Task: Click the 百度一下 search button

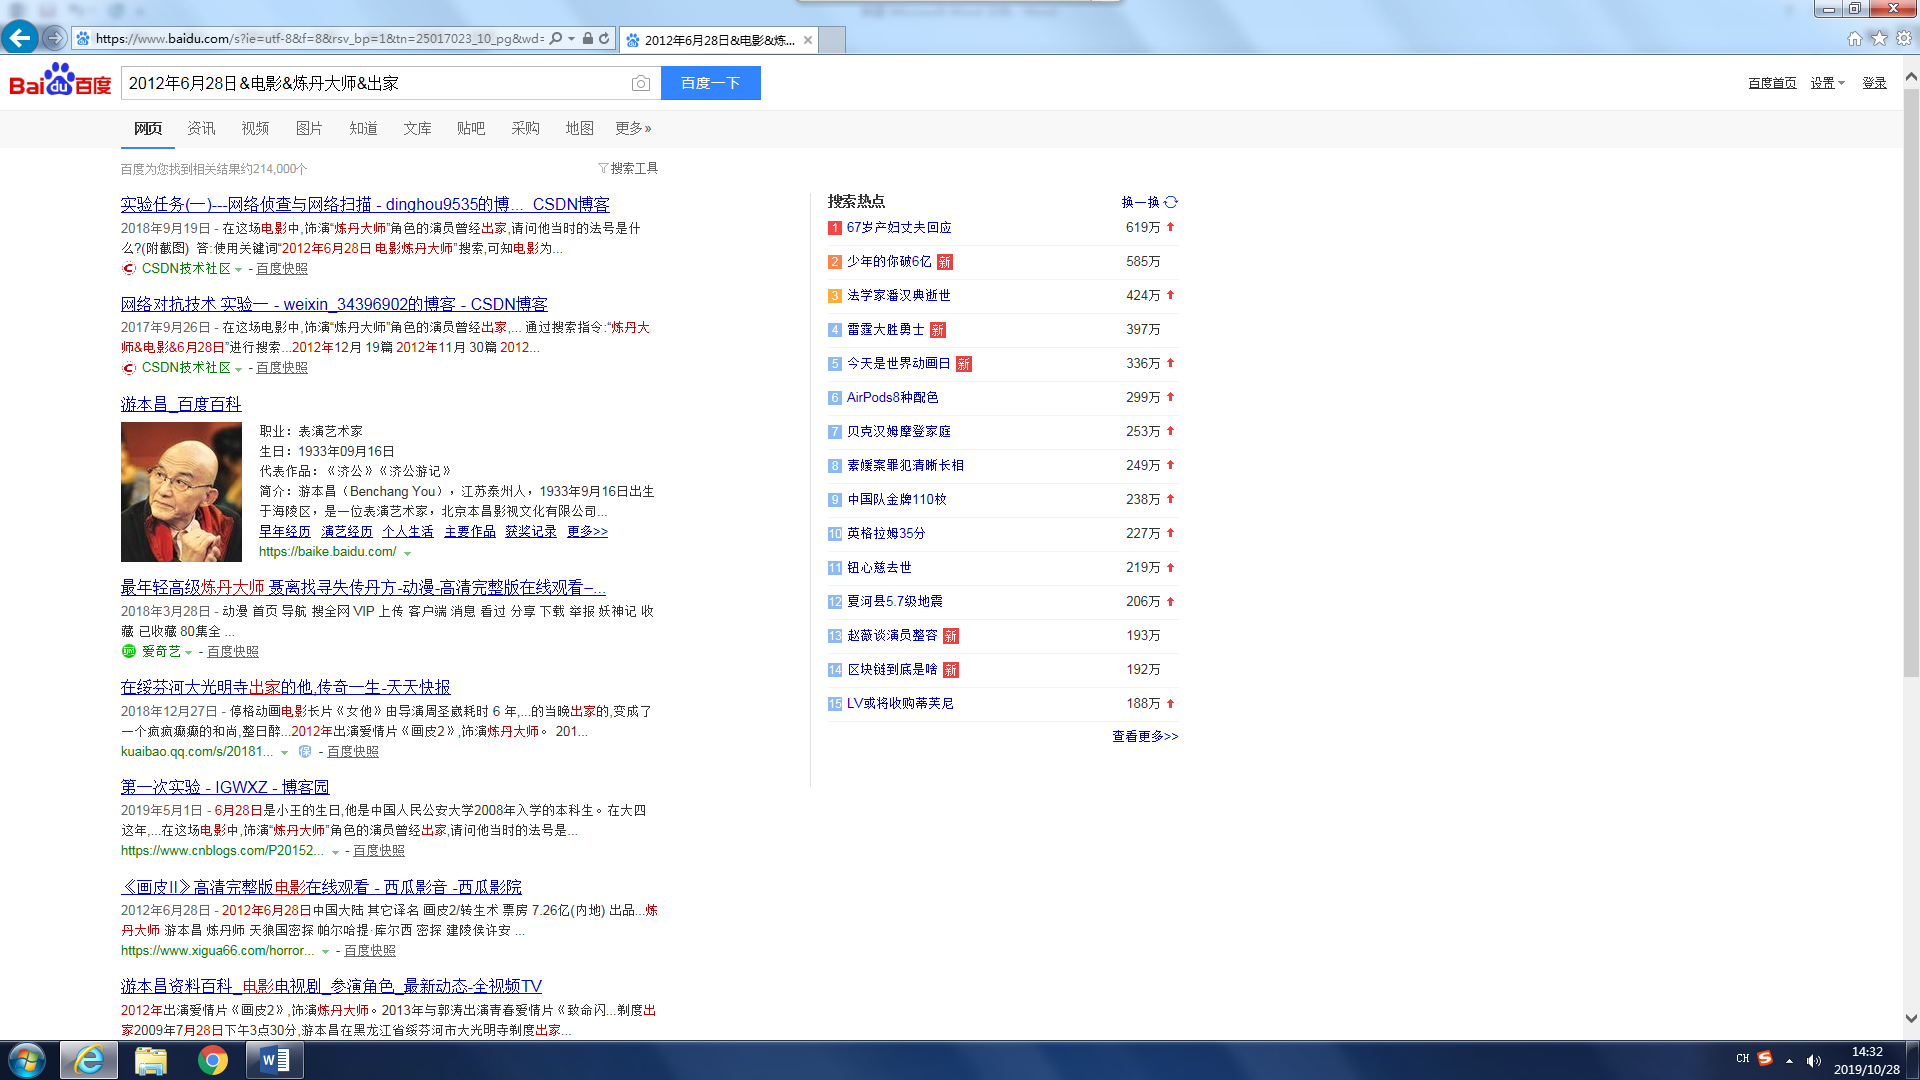Action: (x=710, y=83)
